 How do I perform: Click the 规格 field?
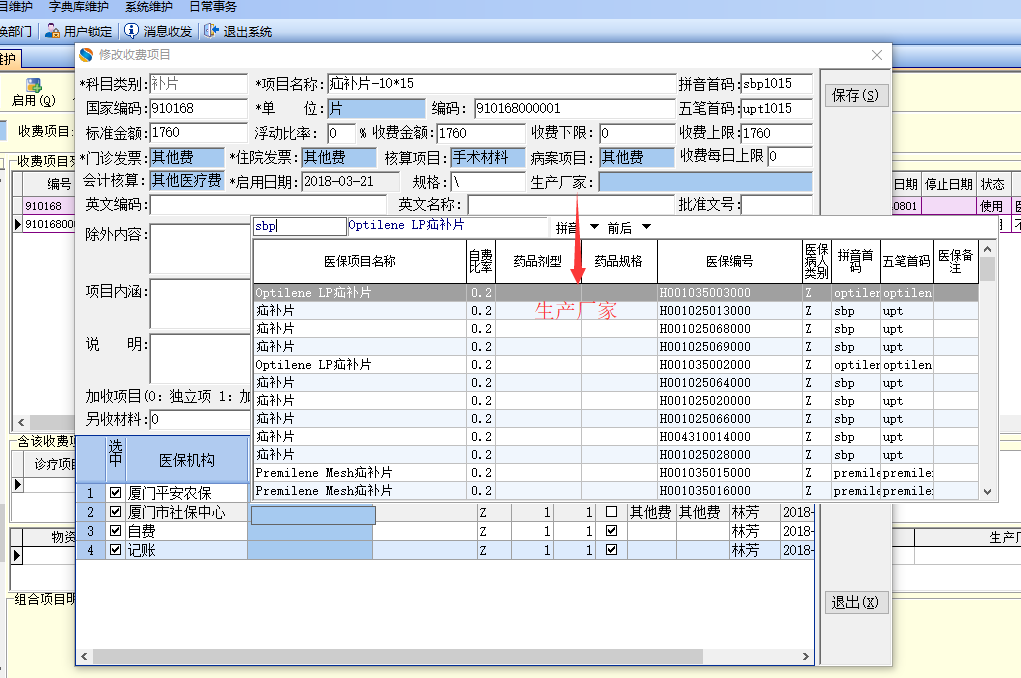488,182
